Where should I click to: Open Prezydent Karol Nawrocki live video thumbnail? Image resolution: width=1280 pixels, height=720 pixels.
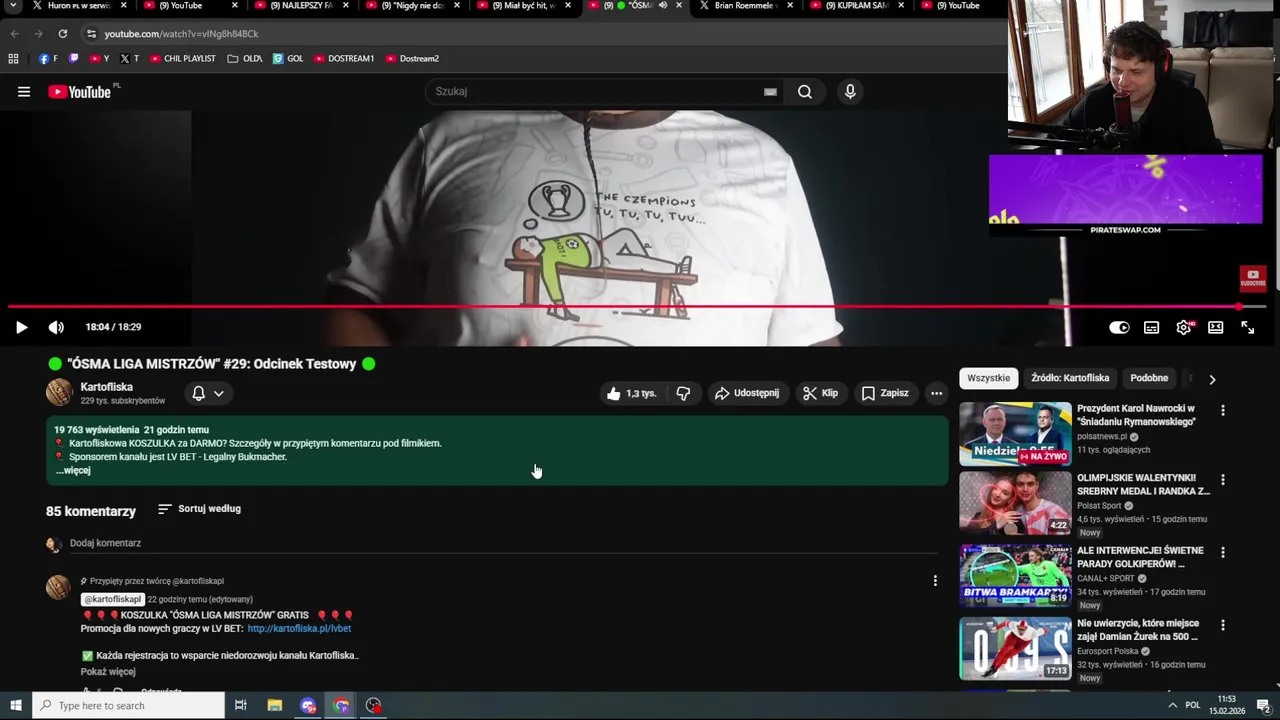(x=1015, y=434)
